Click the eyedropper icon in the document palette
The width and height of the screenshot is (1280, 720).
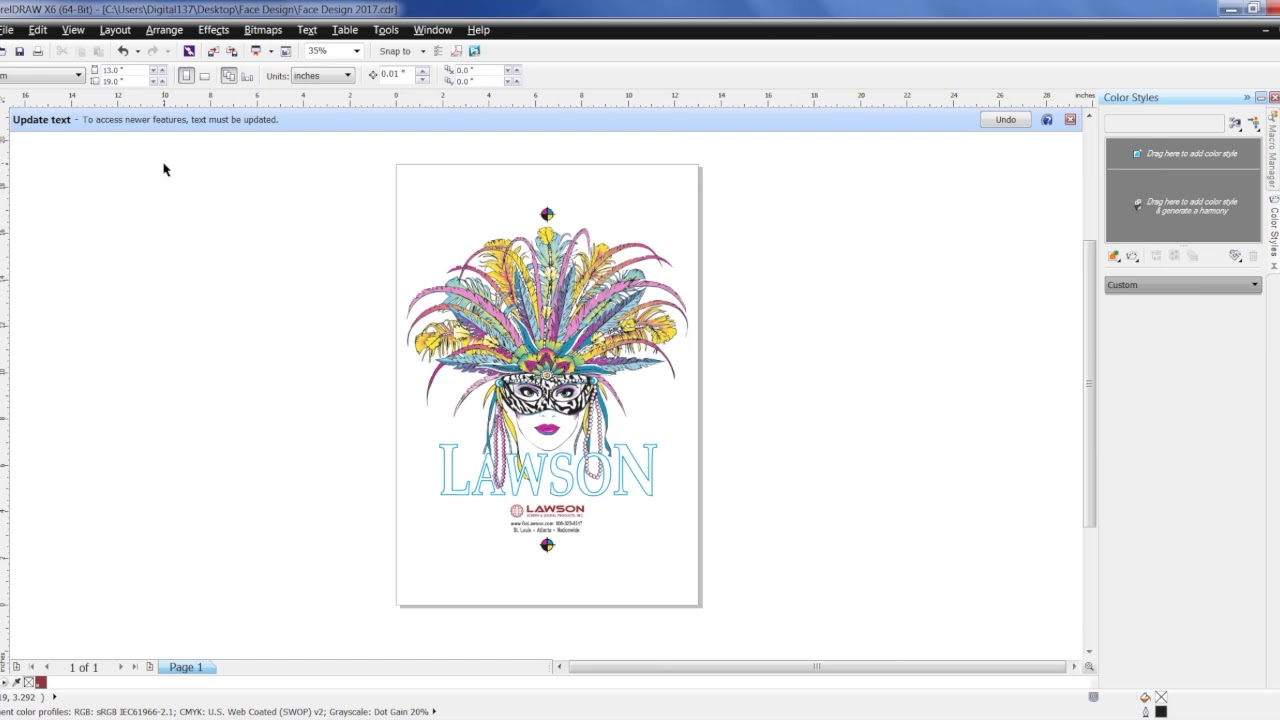tap(16, 682)
